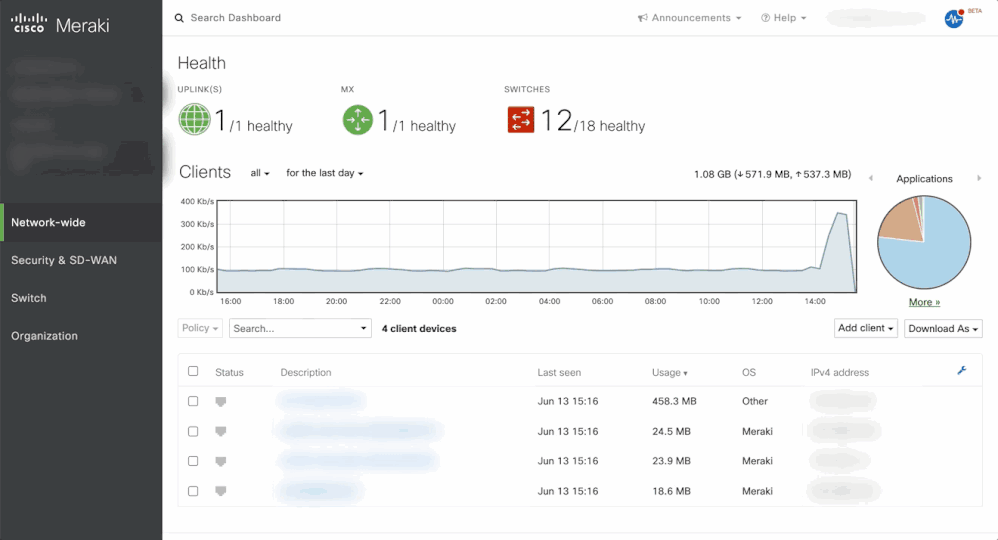
Task: Sort the table by Usage column
Action: pos(669,373)
